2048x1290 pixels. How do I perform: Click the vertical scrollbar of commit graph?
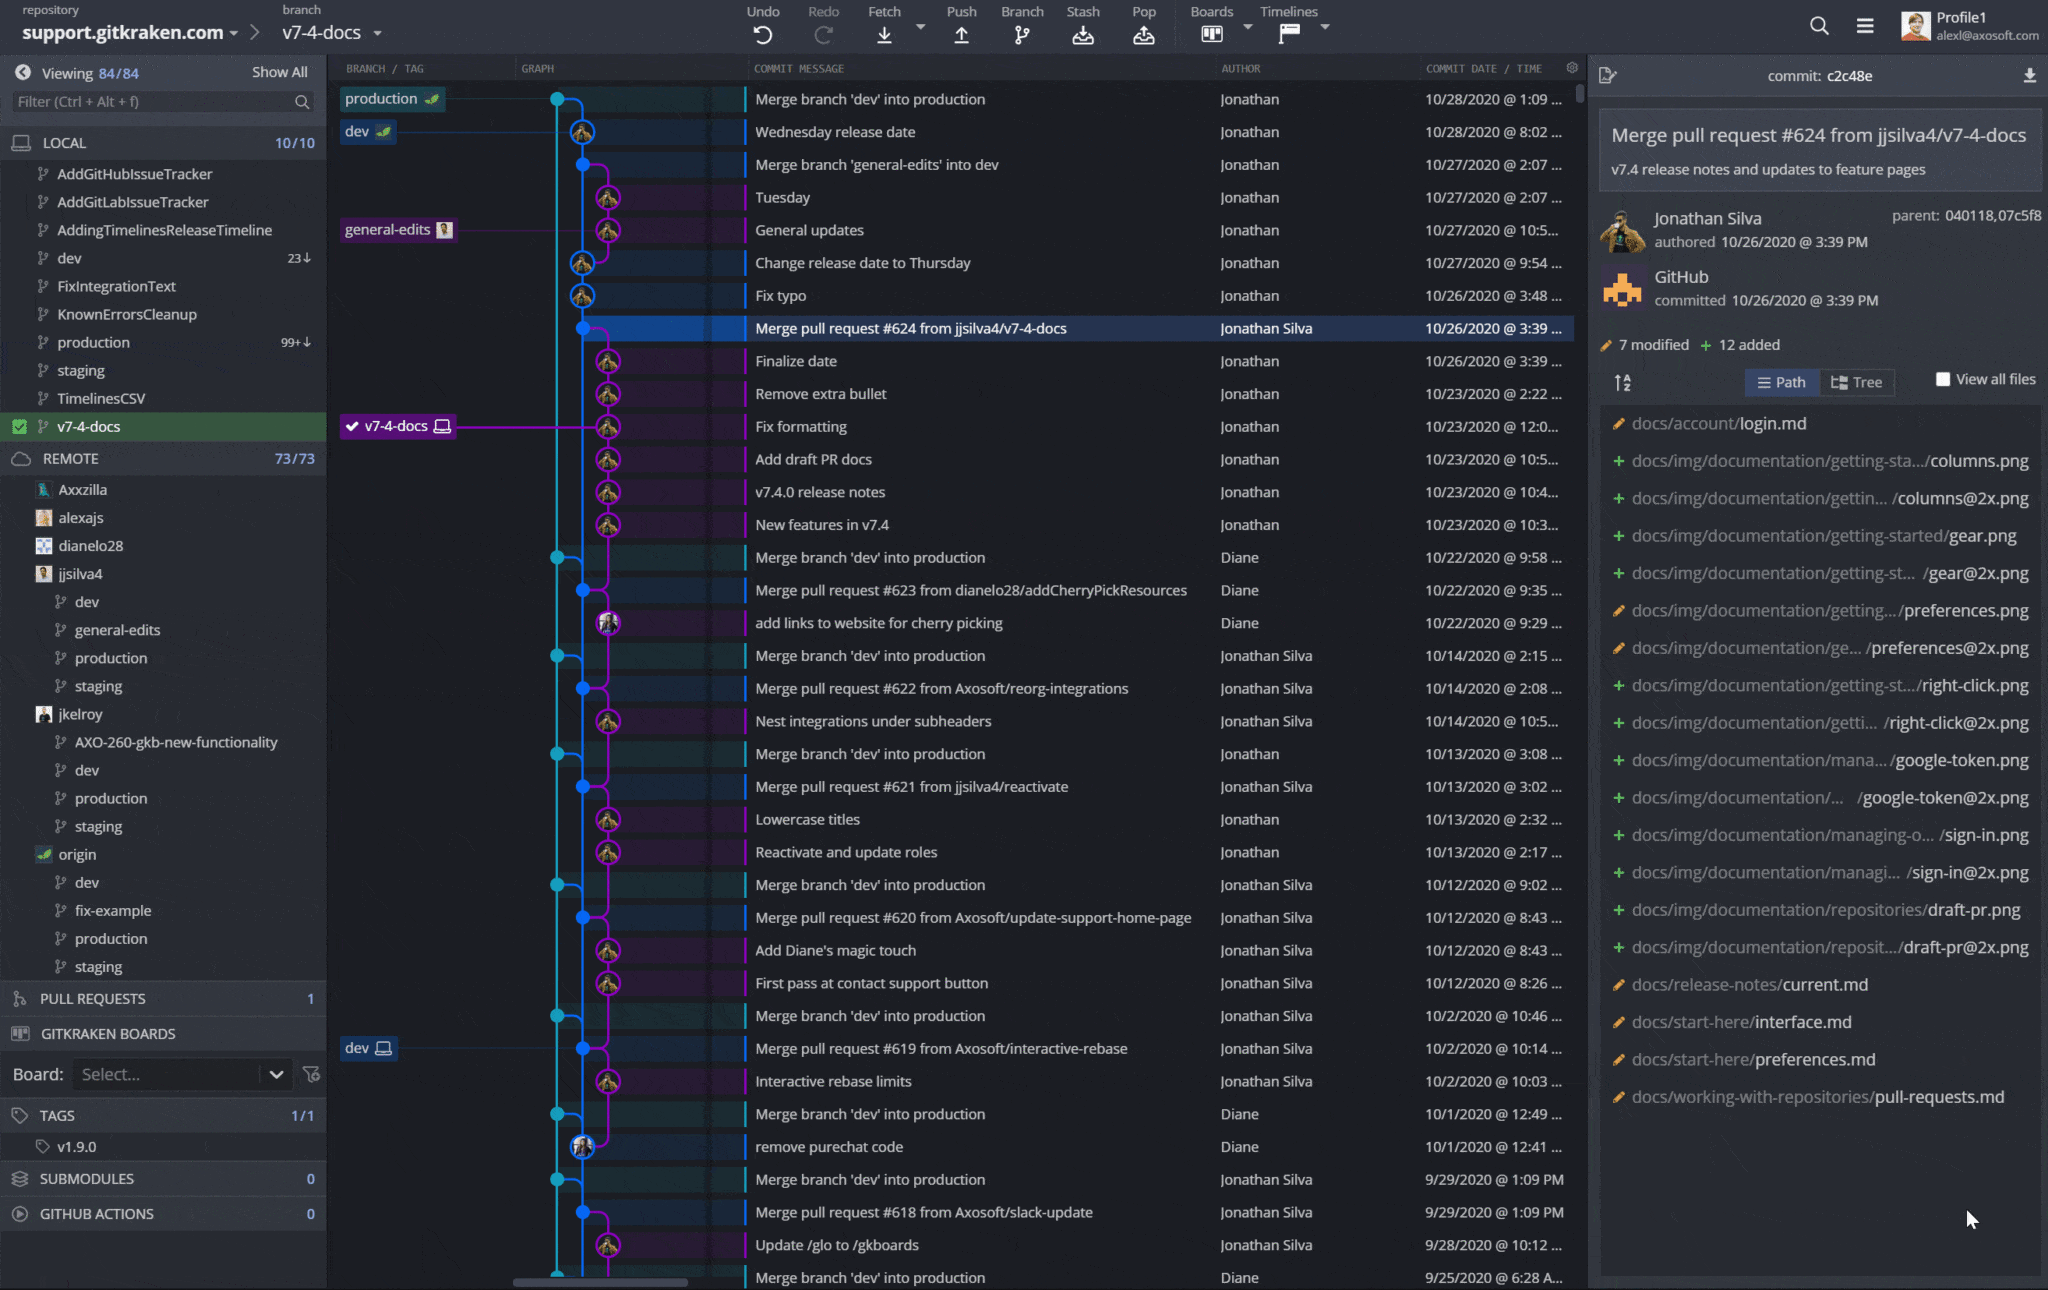click(1580, 94)
